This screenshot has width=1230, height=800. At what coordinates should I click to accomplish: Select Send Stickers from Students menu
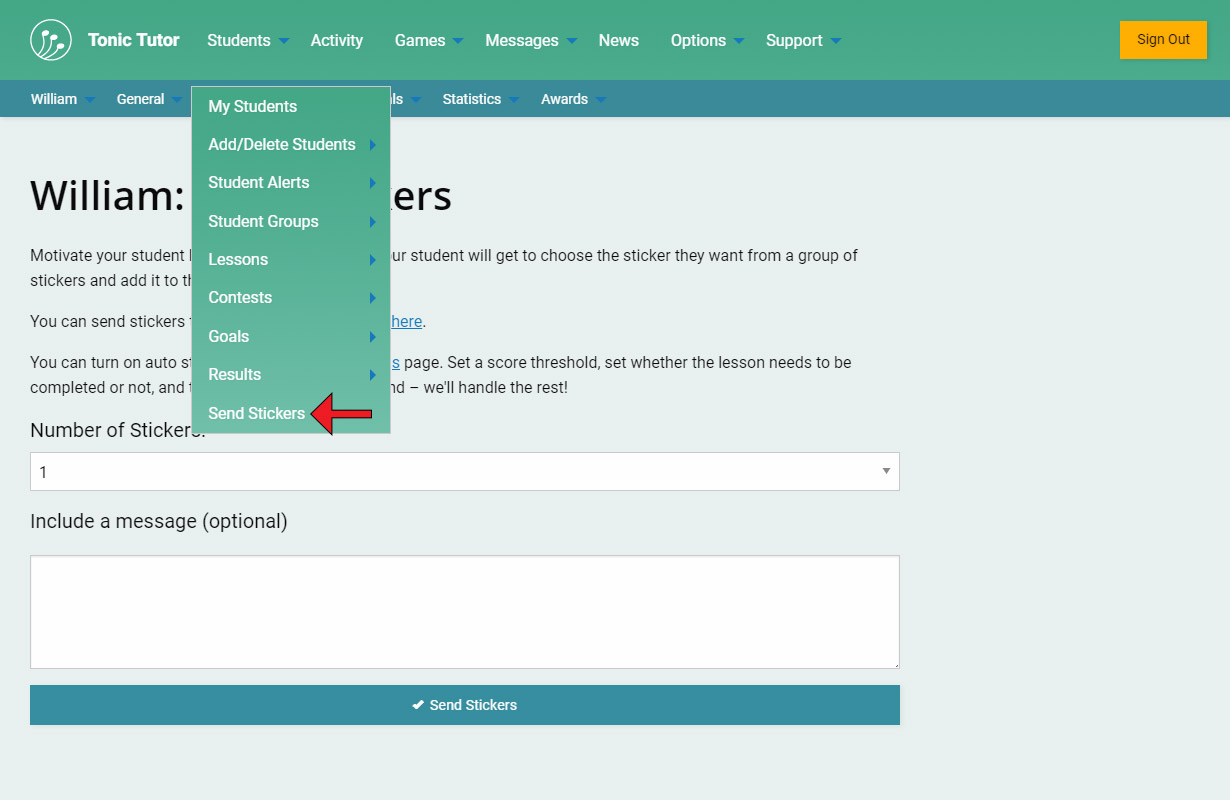pyautogui.click(x=256, y=414)
